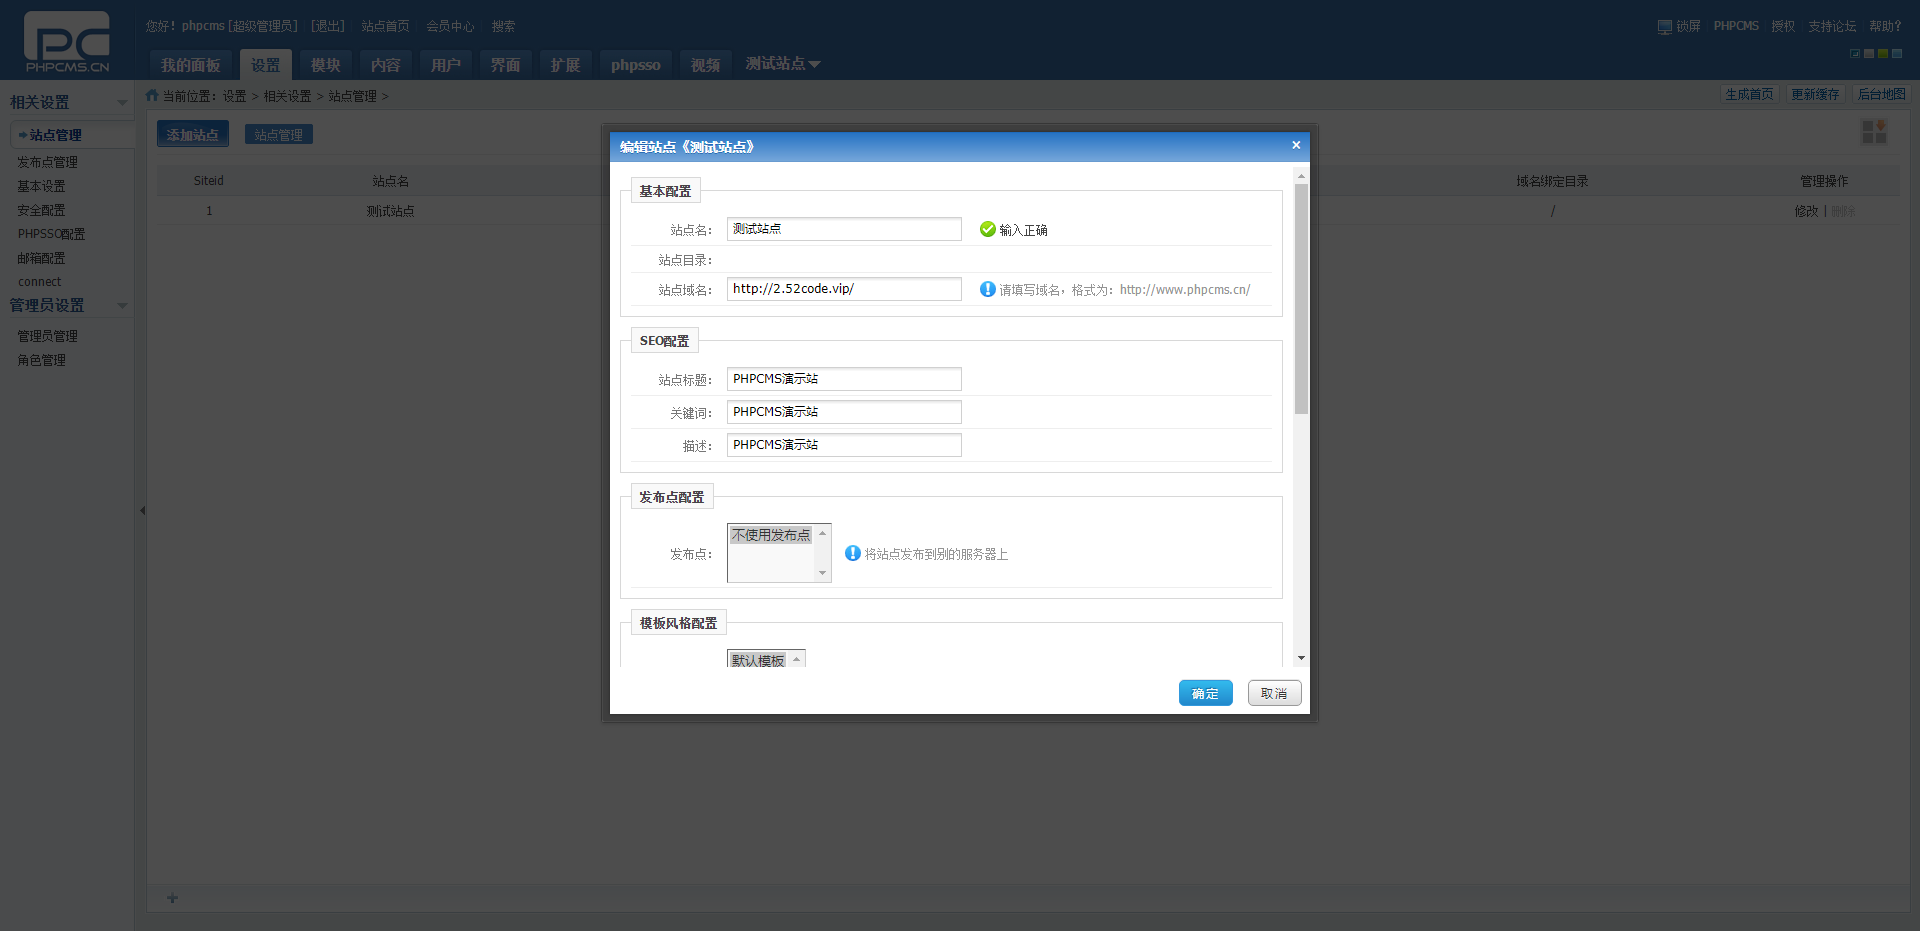Click the blue info icon beside the domain field

click(x=987, y=289)
